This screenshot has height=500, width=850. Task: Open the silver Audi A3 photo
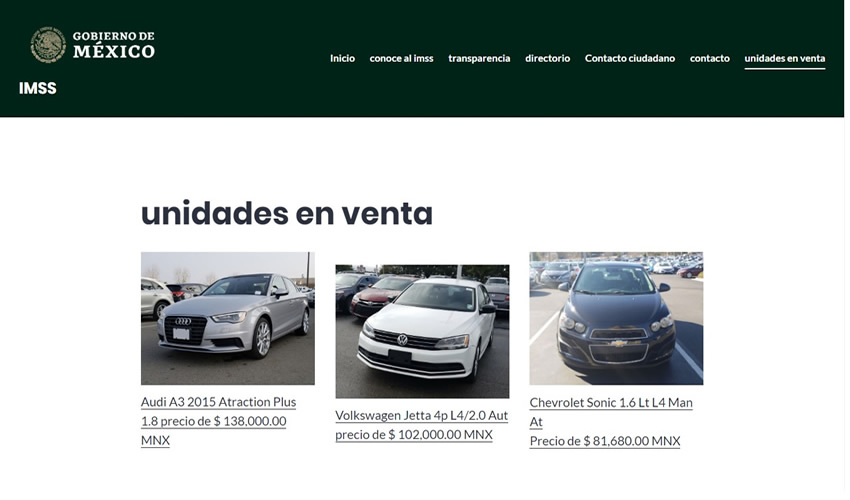(228, 318)
